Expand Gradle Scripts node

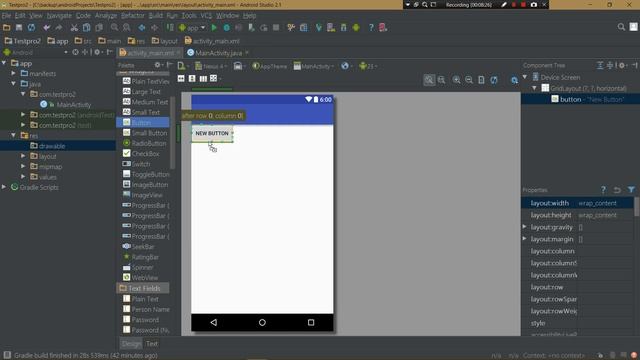[x=4, y=187]
